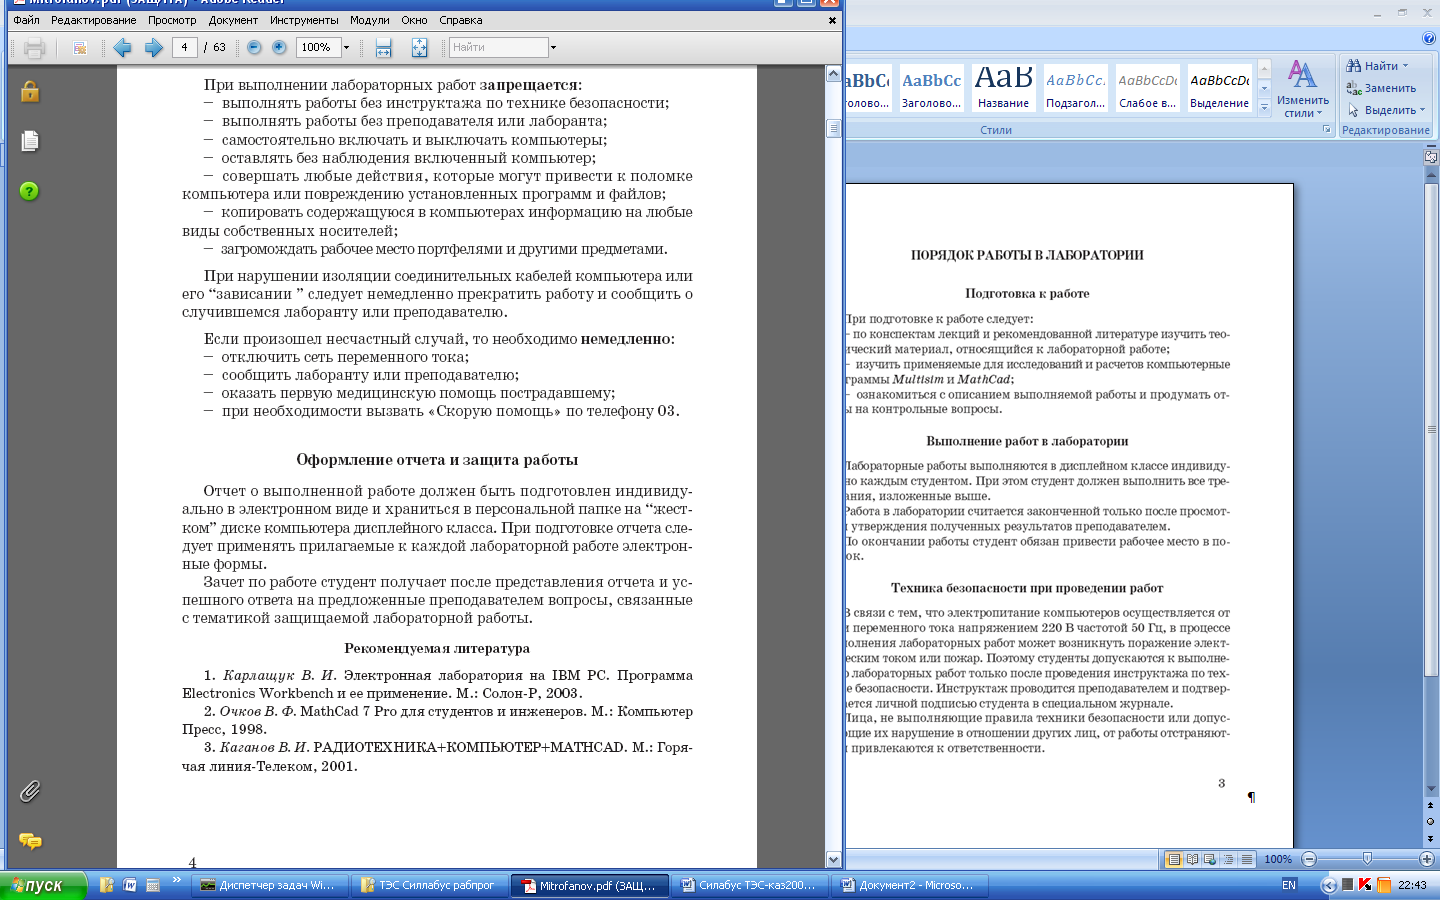Screen dimensions: 1440x900
Task: Click Word select browse object circle button
Action: (x=1430, y=821)
